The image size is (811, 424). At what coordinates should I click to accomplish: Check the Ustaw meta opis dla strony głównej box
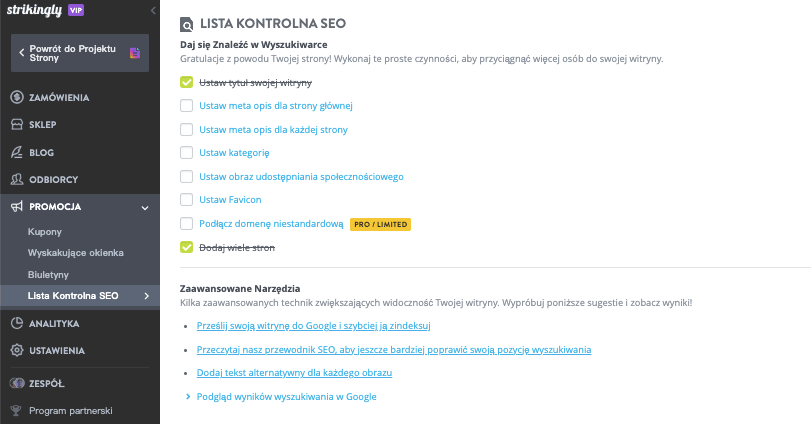click(186, 105)
